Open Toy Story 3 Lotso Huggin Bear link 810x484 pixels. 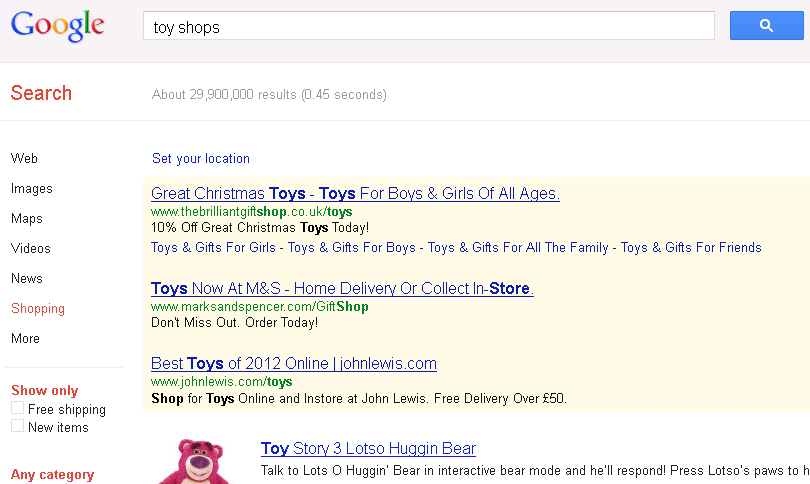[368, 448]
